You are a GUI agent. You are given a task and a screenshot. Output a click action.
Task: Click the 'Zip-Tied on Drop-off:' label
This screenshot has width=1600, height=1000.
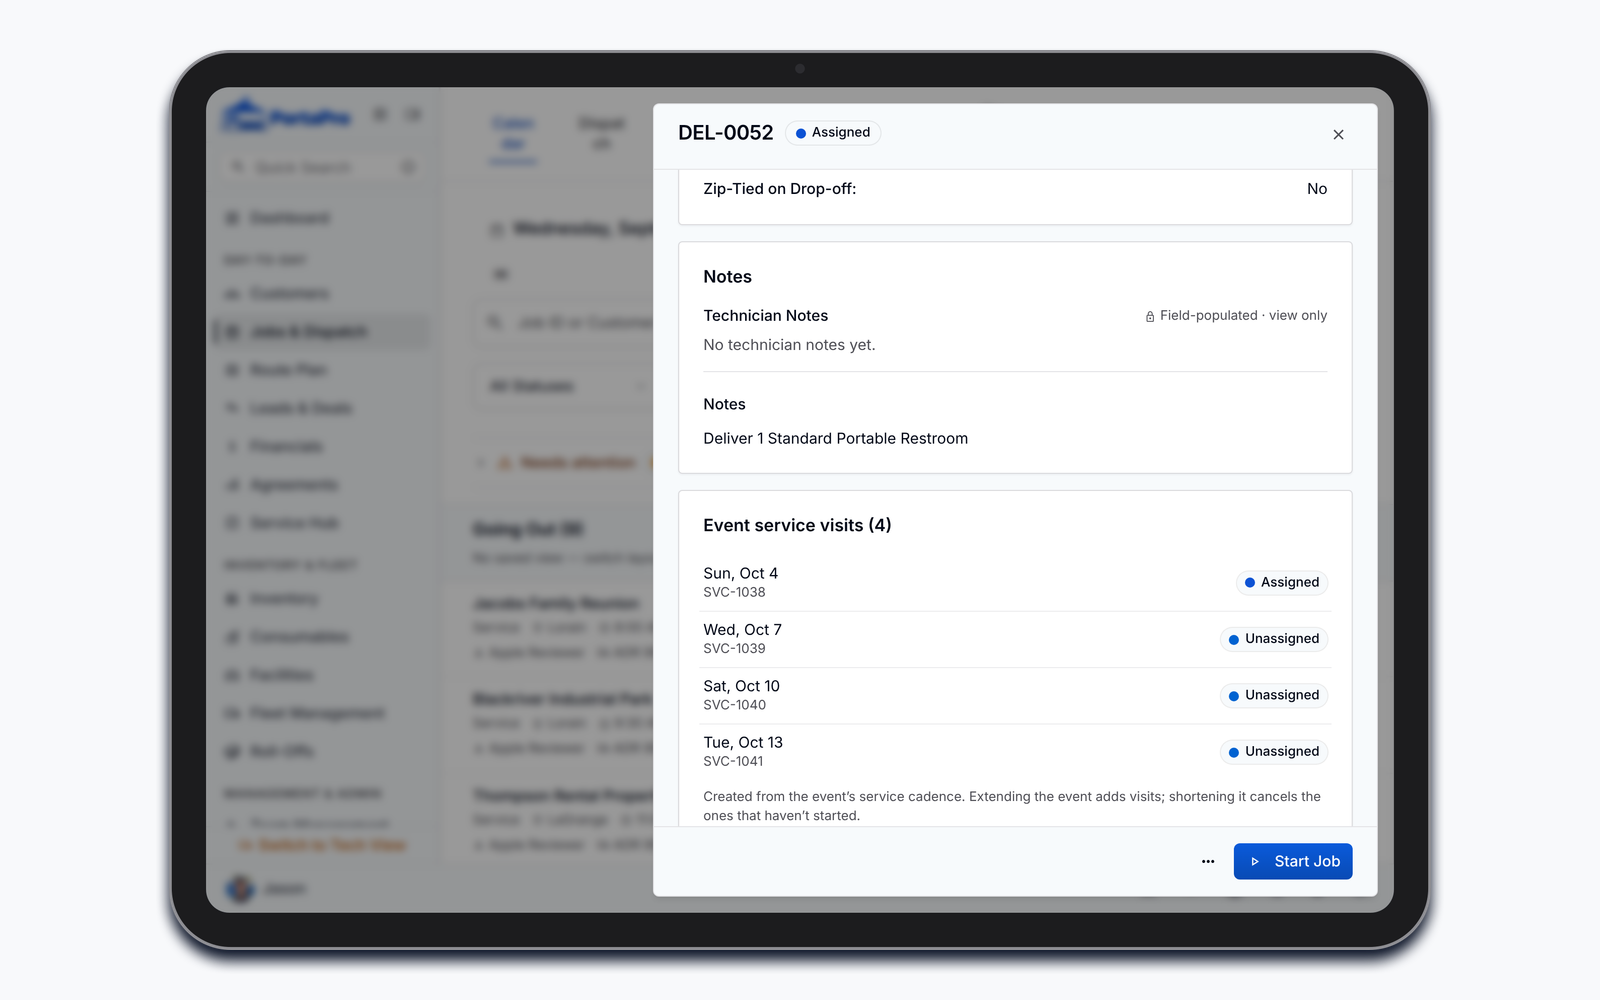coord(780,189)
